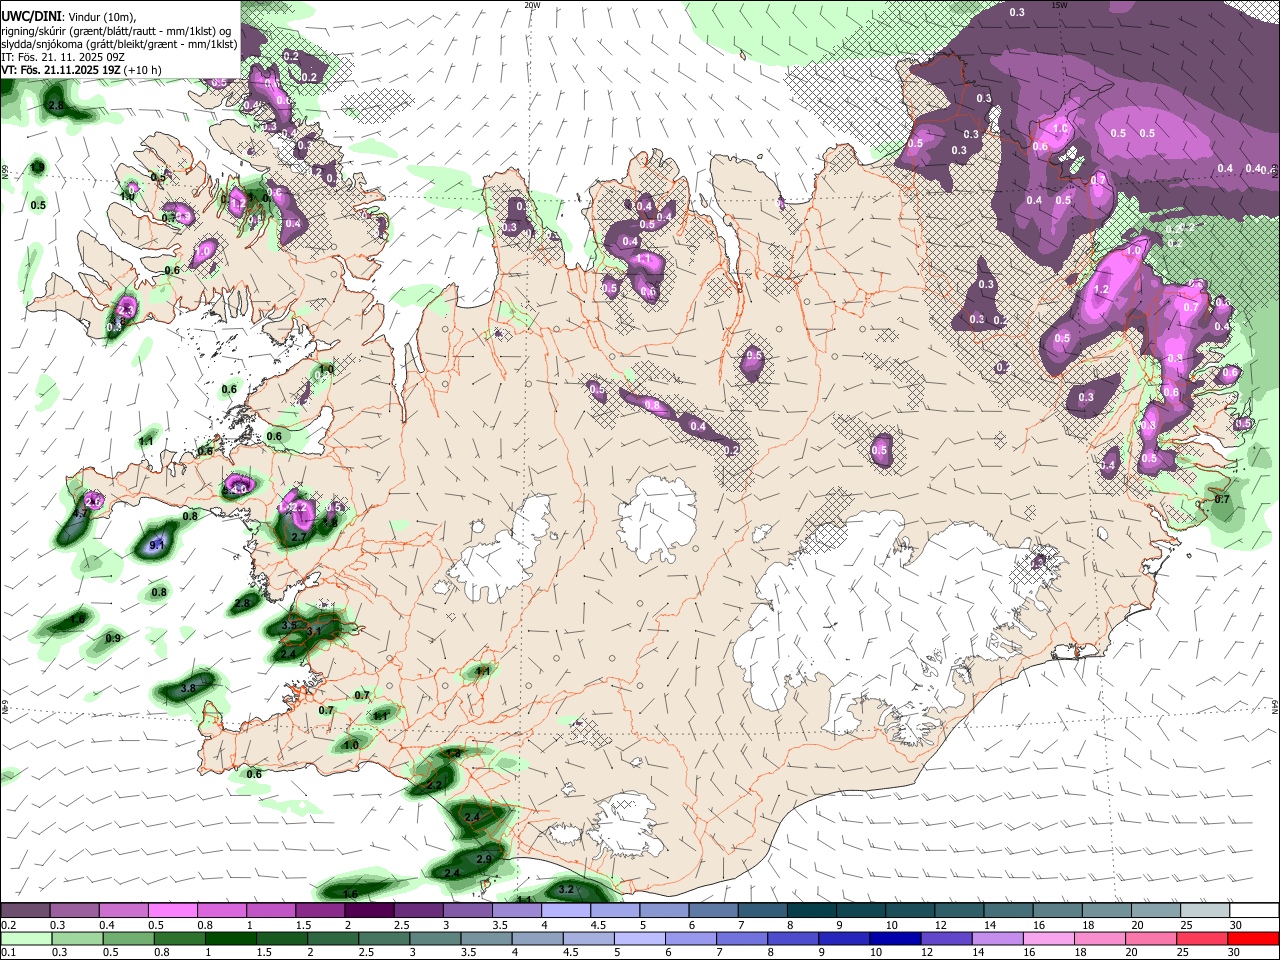
Task: Select the light green 0.3 swatch on rain scale
Action: [77, 939]
